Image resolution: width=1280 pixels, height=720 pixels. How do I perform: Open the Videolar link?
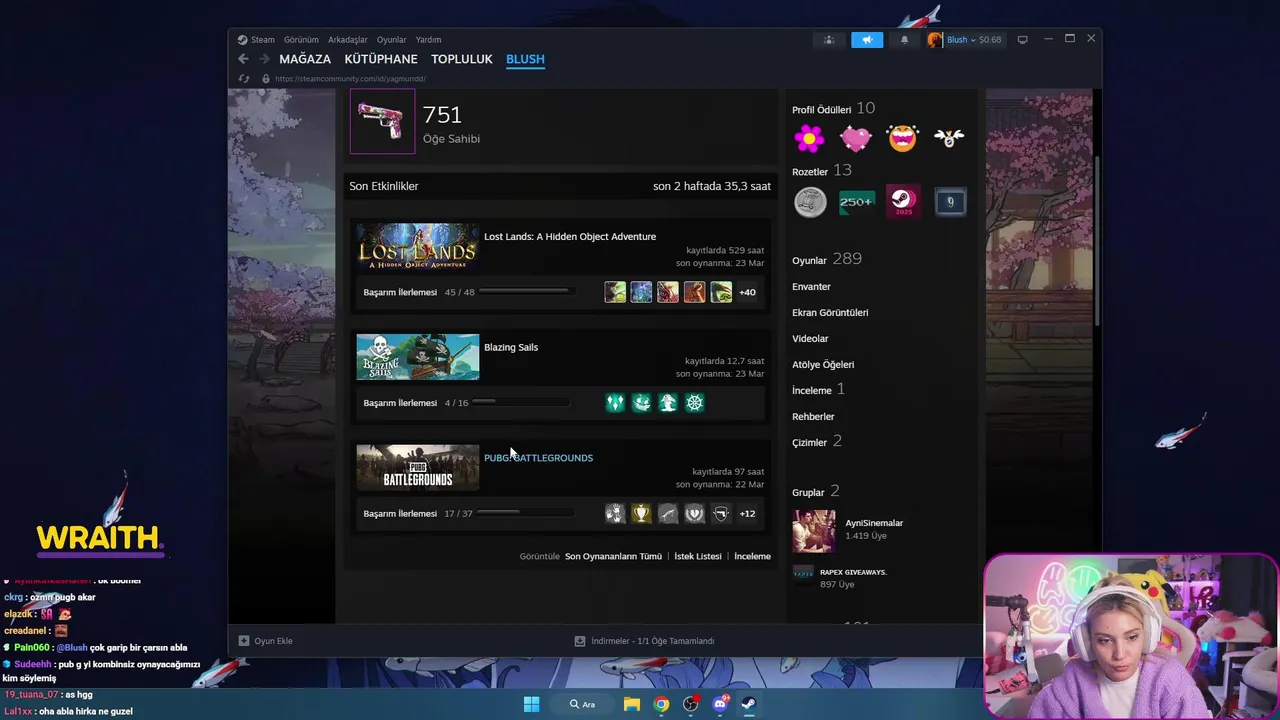[x=810, y=339]
